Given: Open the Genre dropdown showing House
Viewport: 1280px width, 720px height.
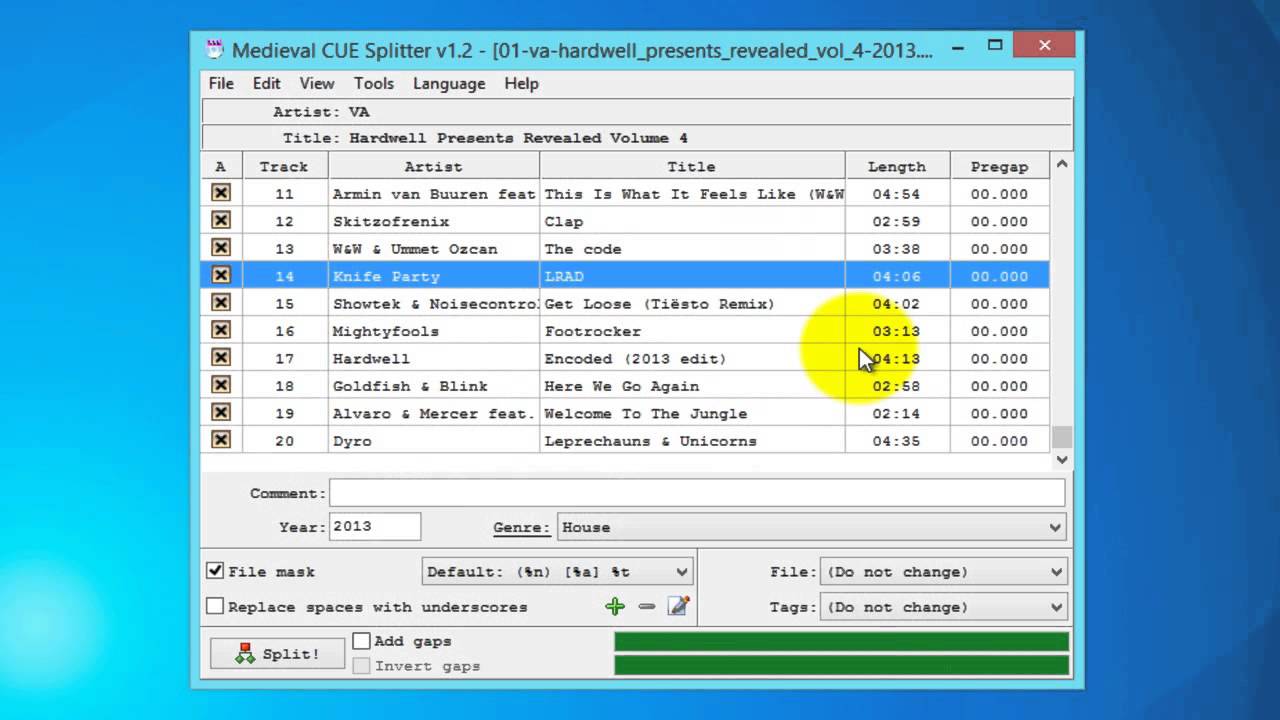Looking at the screenshot, I should point(811,527).
